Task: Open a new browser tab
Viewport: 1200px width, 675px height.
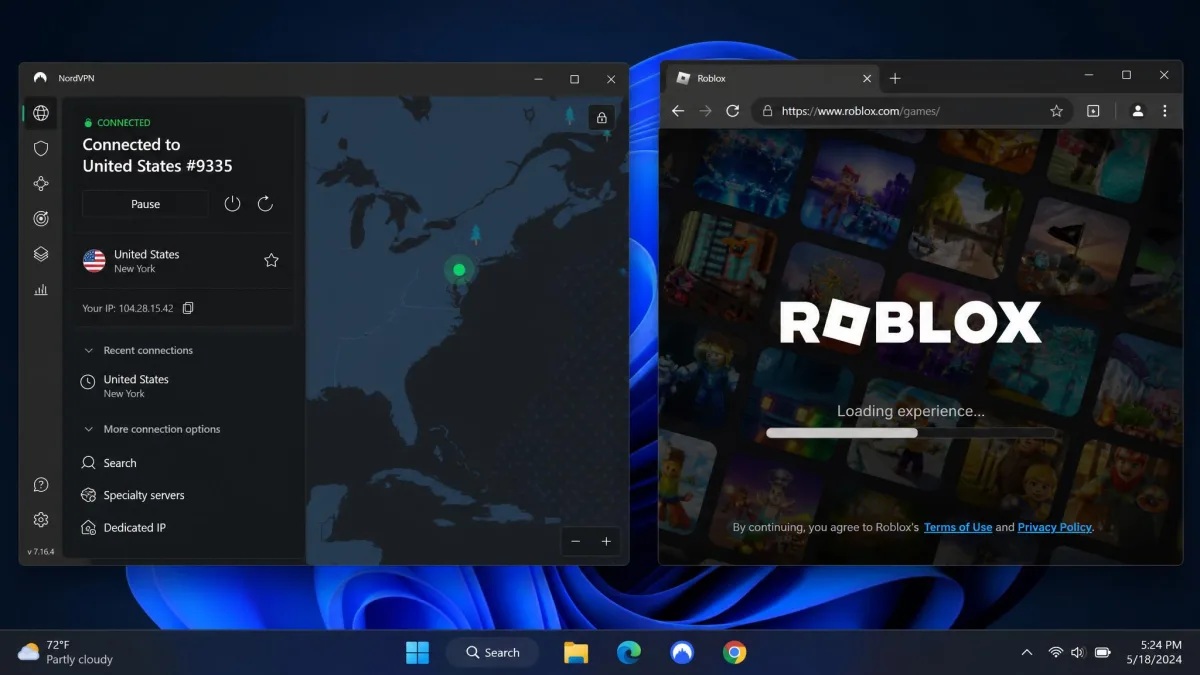Action: tap(895, 78)
